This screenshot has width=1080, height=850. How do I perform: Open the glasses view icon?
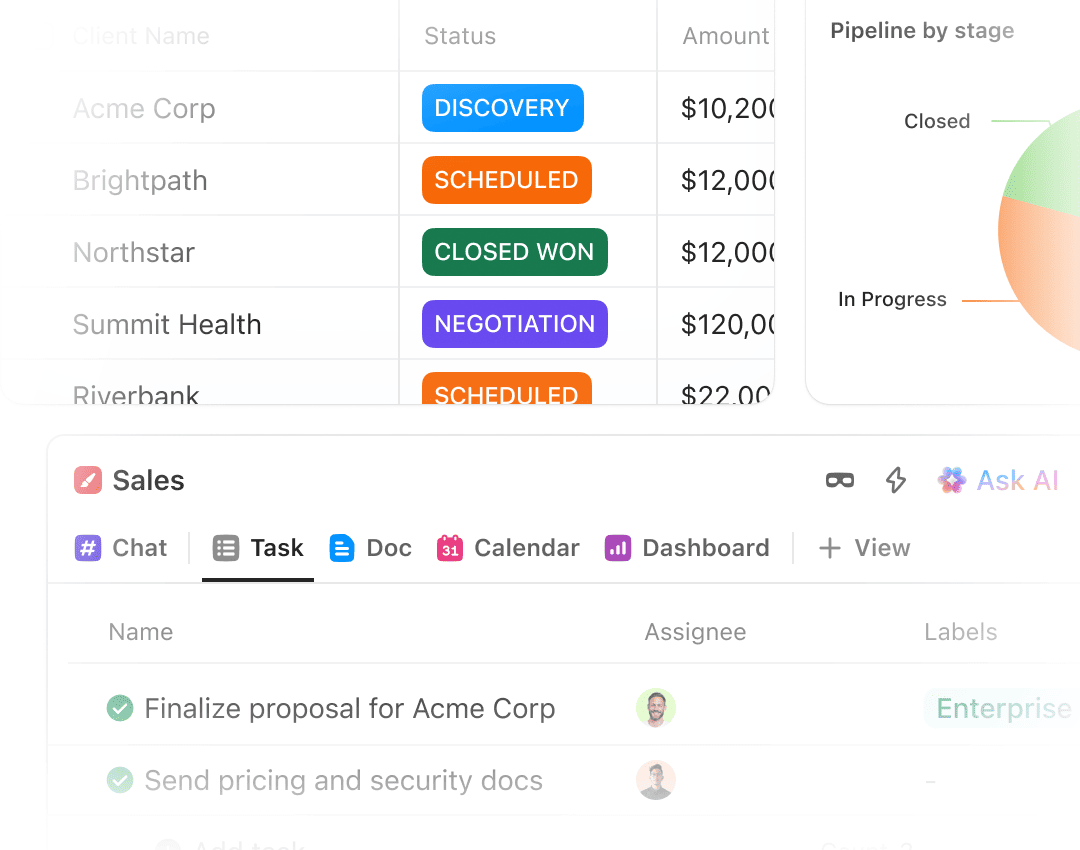(840, 480)
